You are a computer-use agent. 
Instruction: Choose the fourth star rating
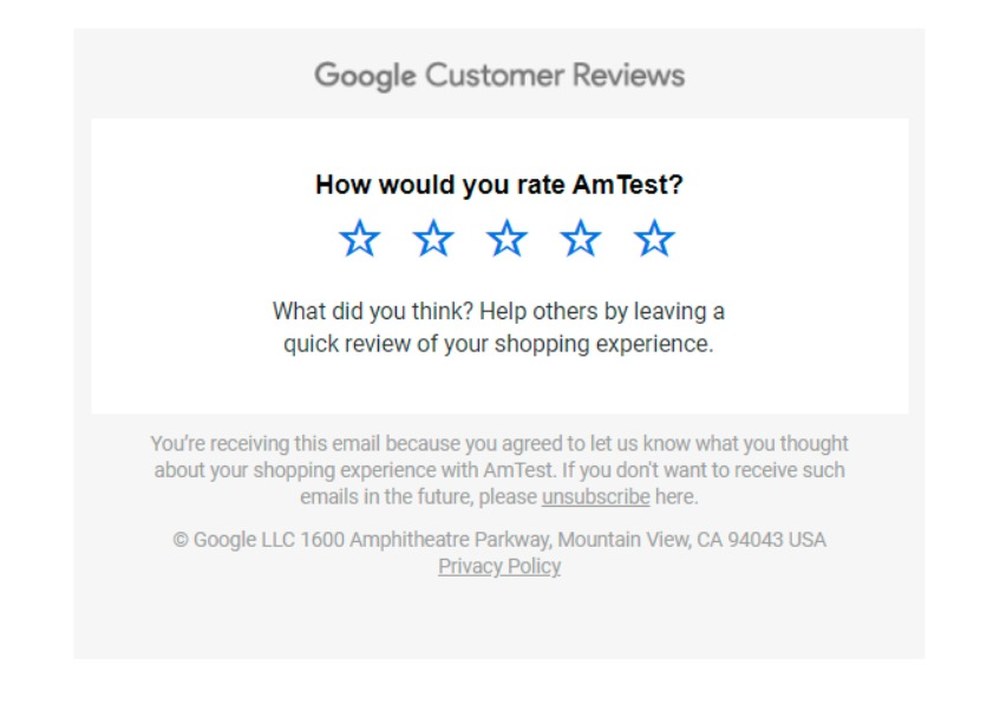(x=580, y=240)
